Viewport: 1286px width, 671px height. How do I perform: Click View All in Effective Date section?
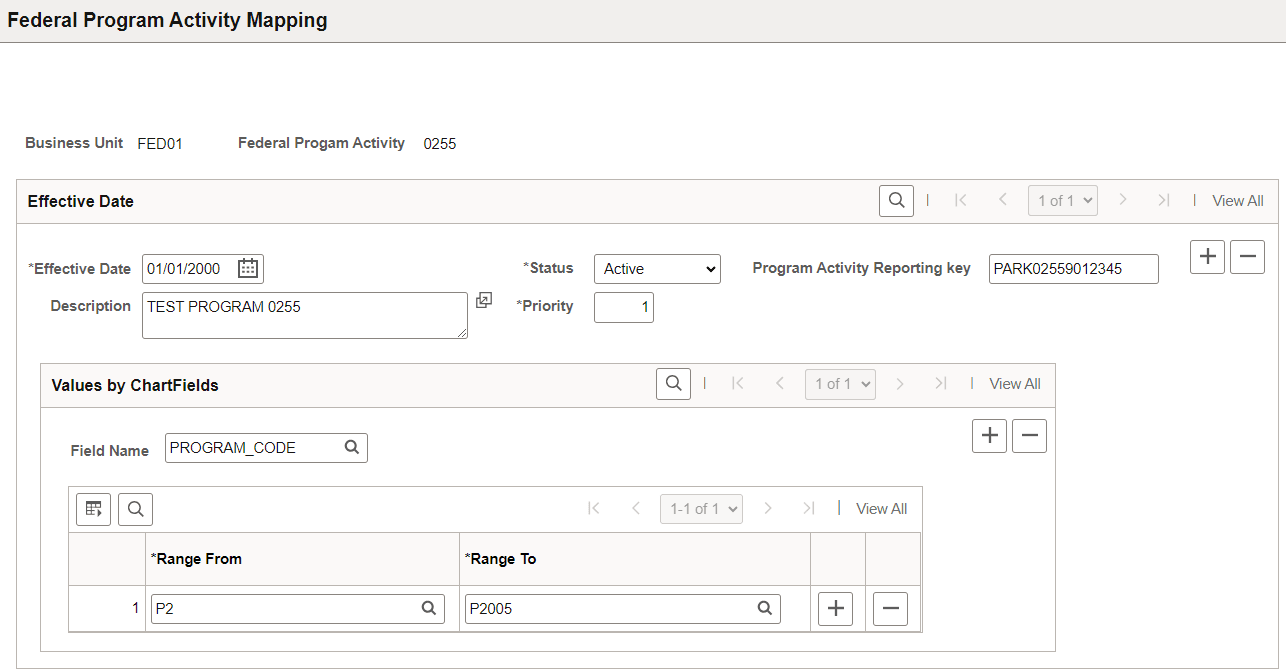click(1237, 200)
